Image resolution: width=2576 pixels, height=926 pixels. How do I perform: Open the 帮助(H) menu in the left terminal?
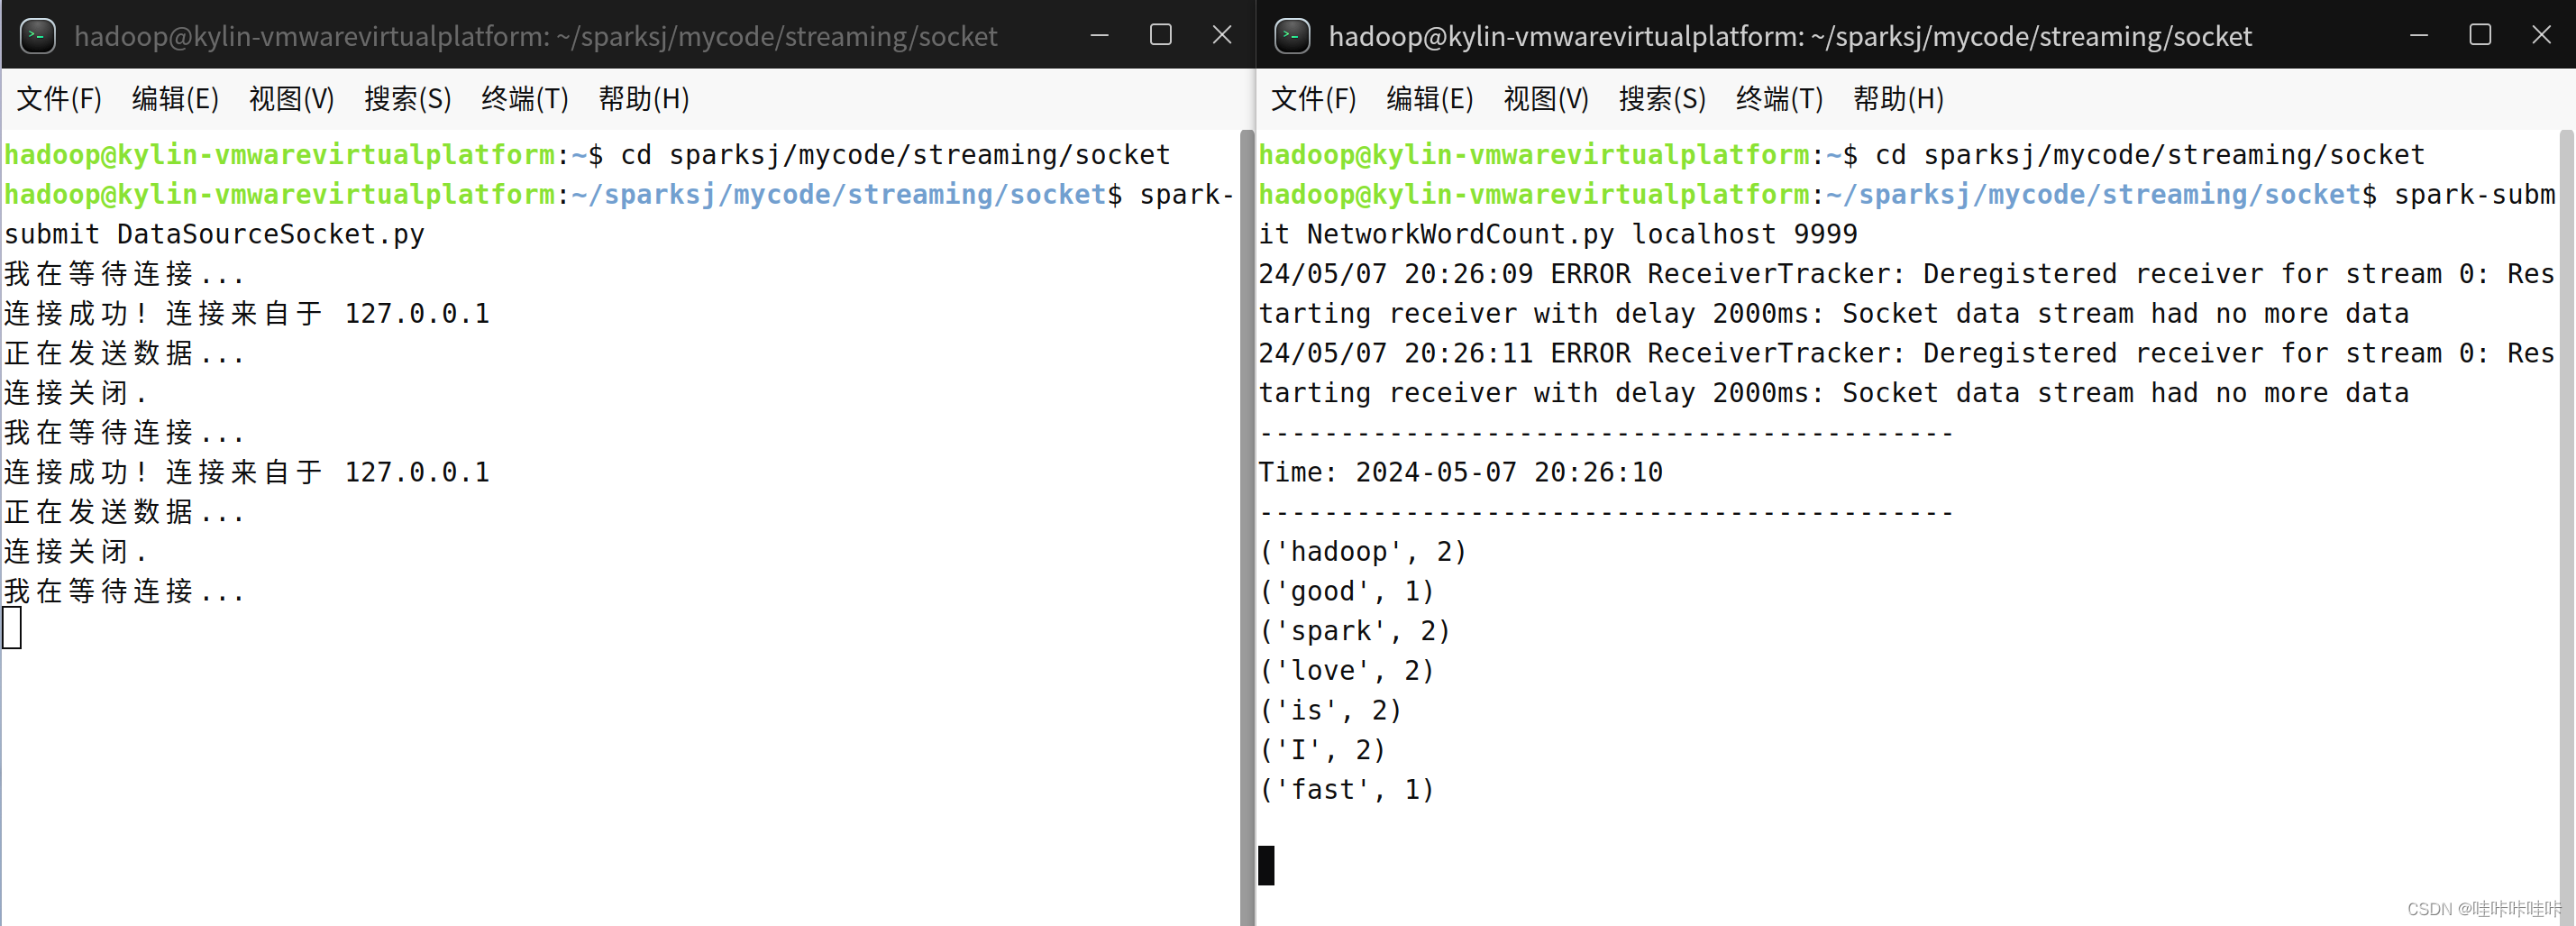pyautogui.click(x=643, y=99)
